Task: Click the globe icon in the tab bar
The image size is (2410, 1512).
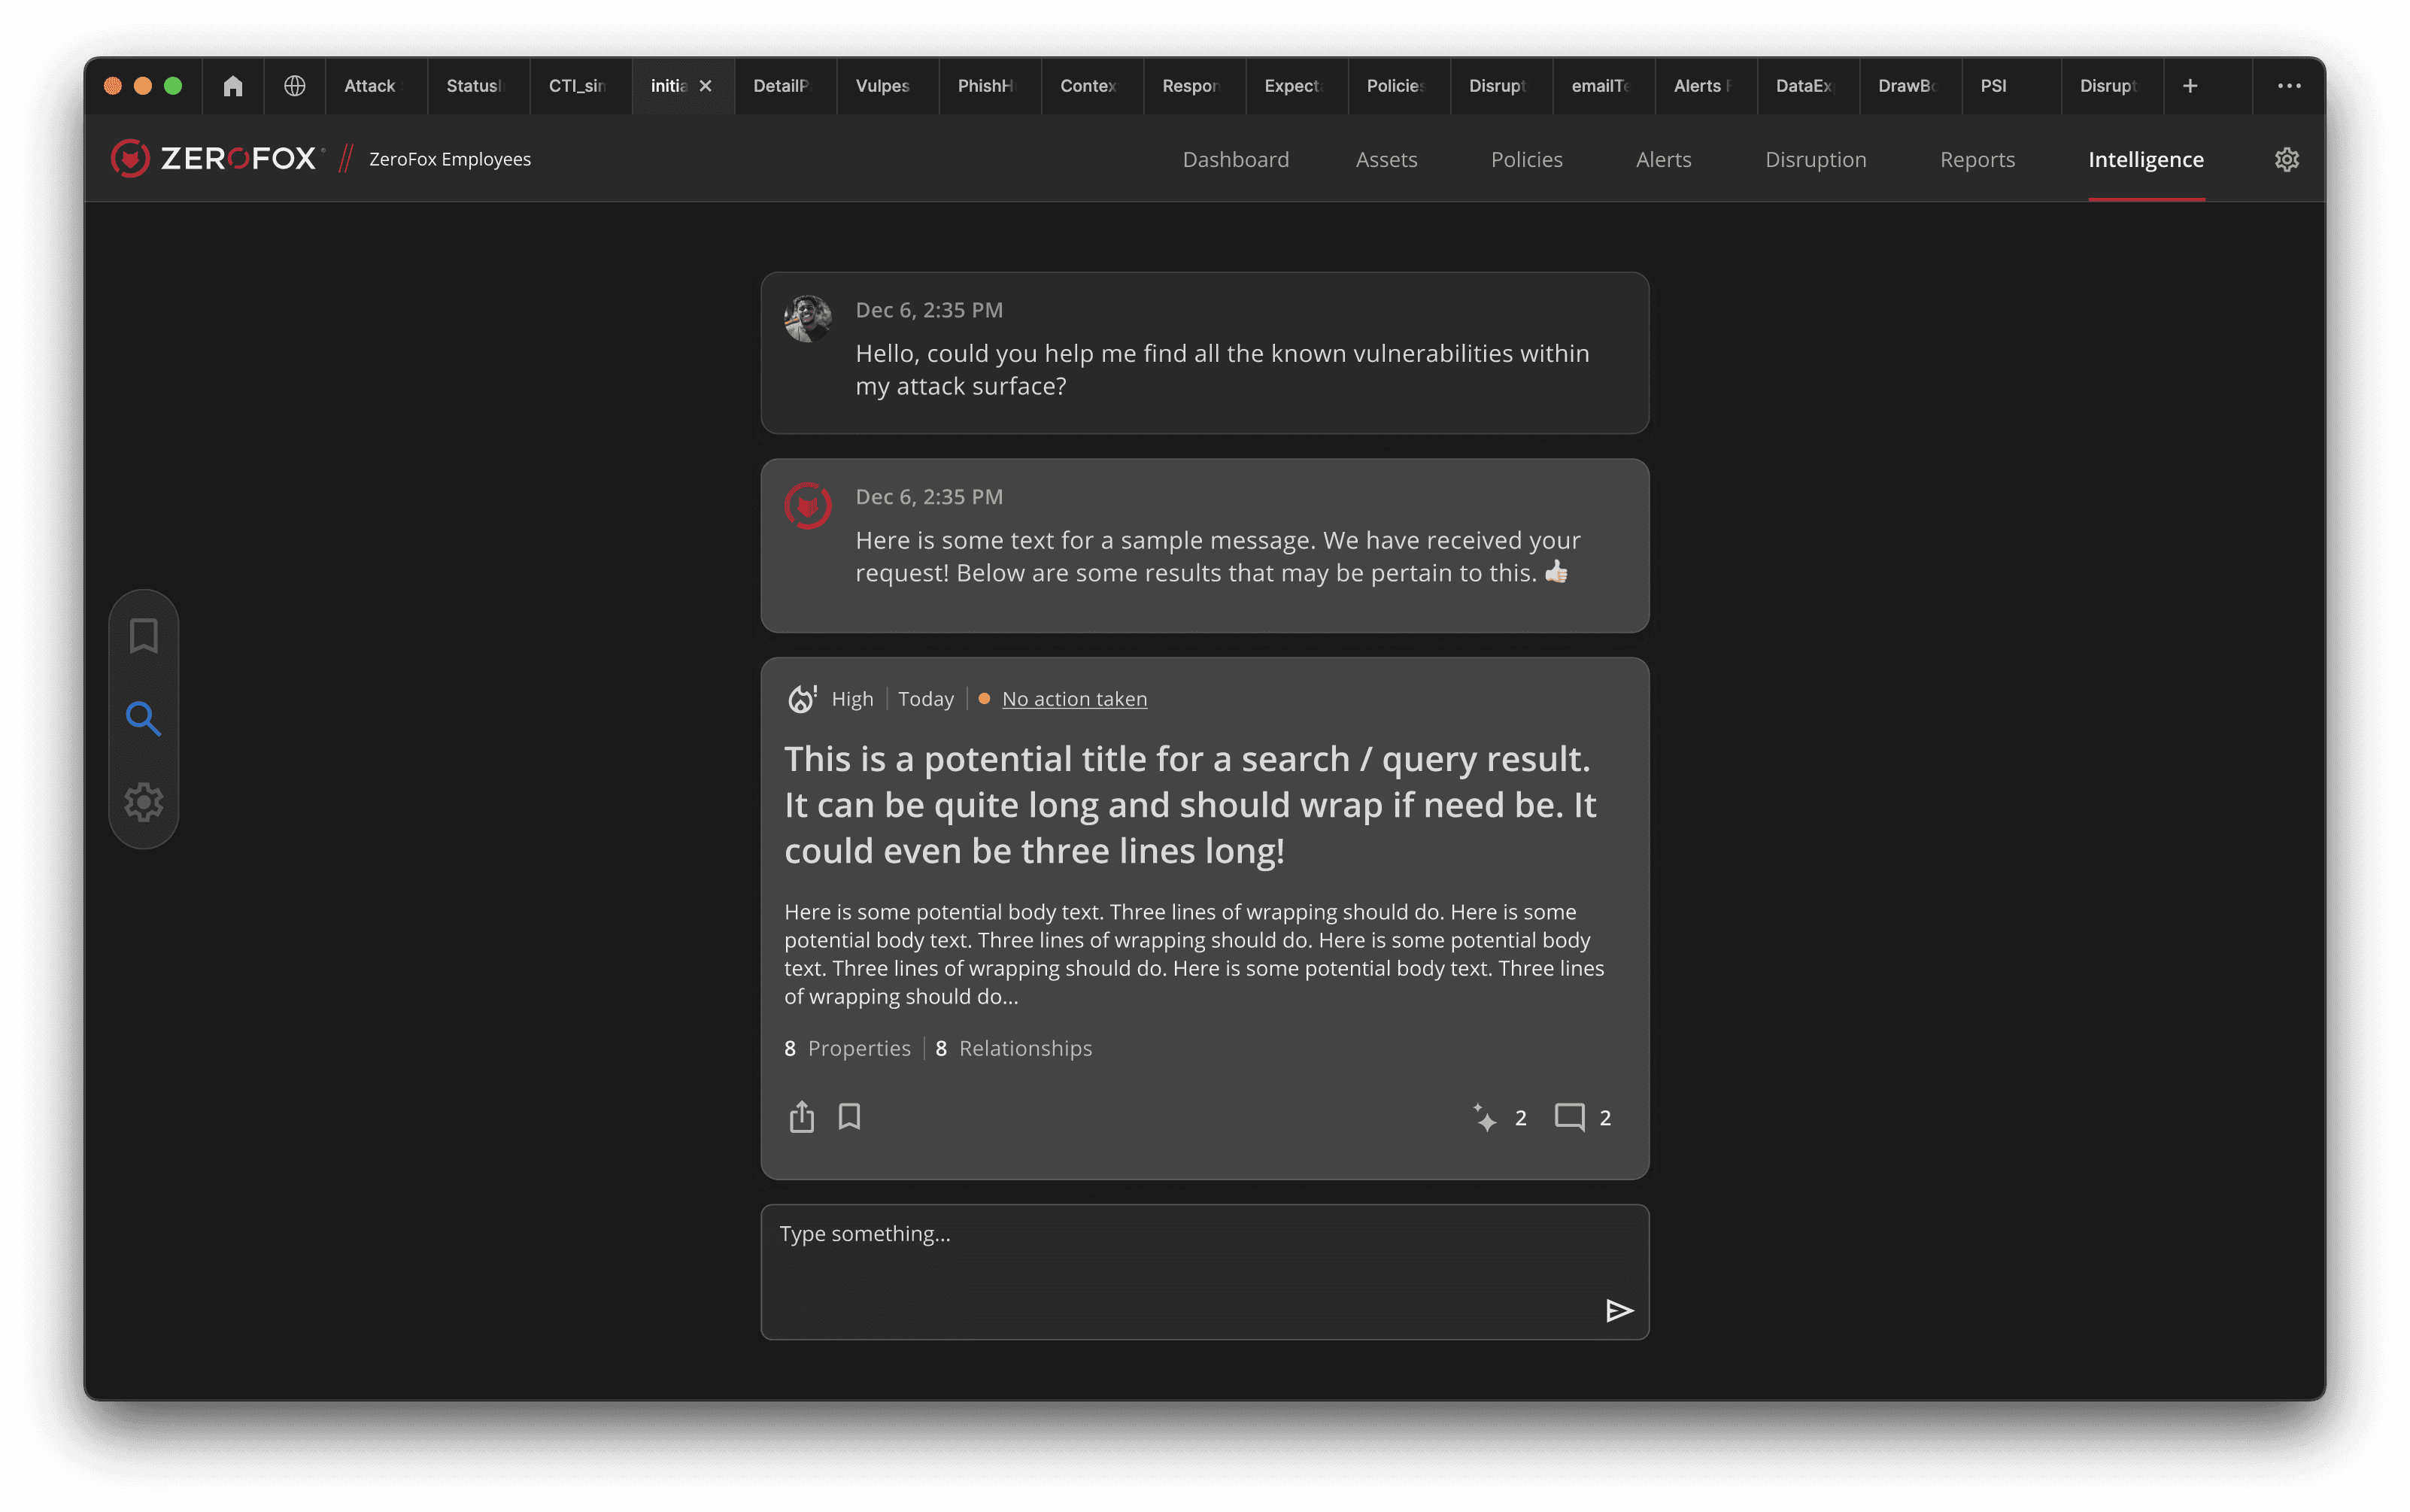Action: pos(294,86)
